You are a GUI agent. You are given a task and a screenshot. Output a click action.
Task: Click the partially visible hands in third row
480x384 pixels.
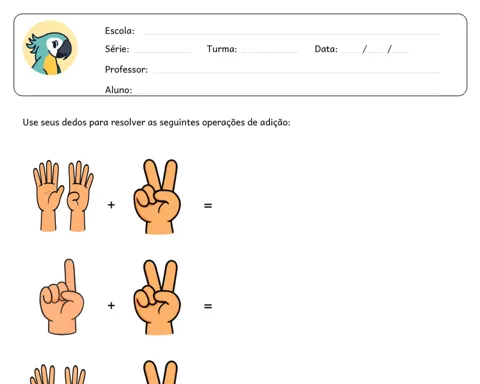point(58,374)
